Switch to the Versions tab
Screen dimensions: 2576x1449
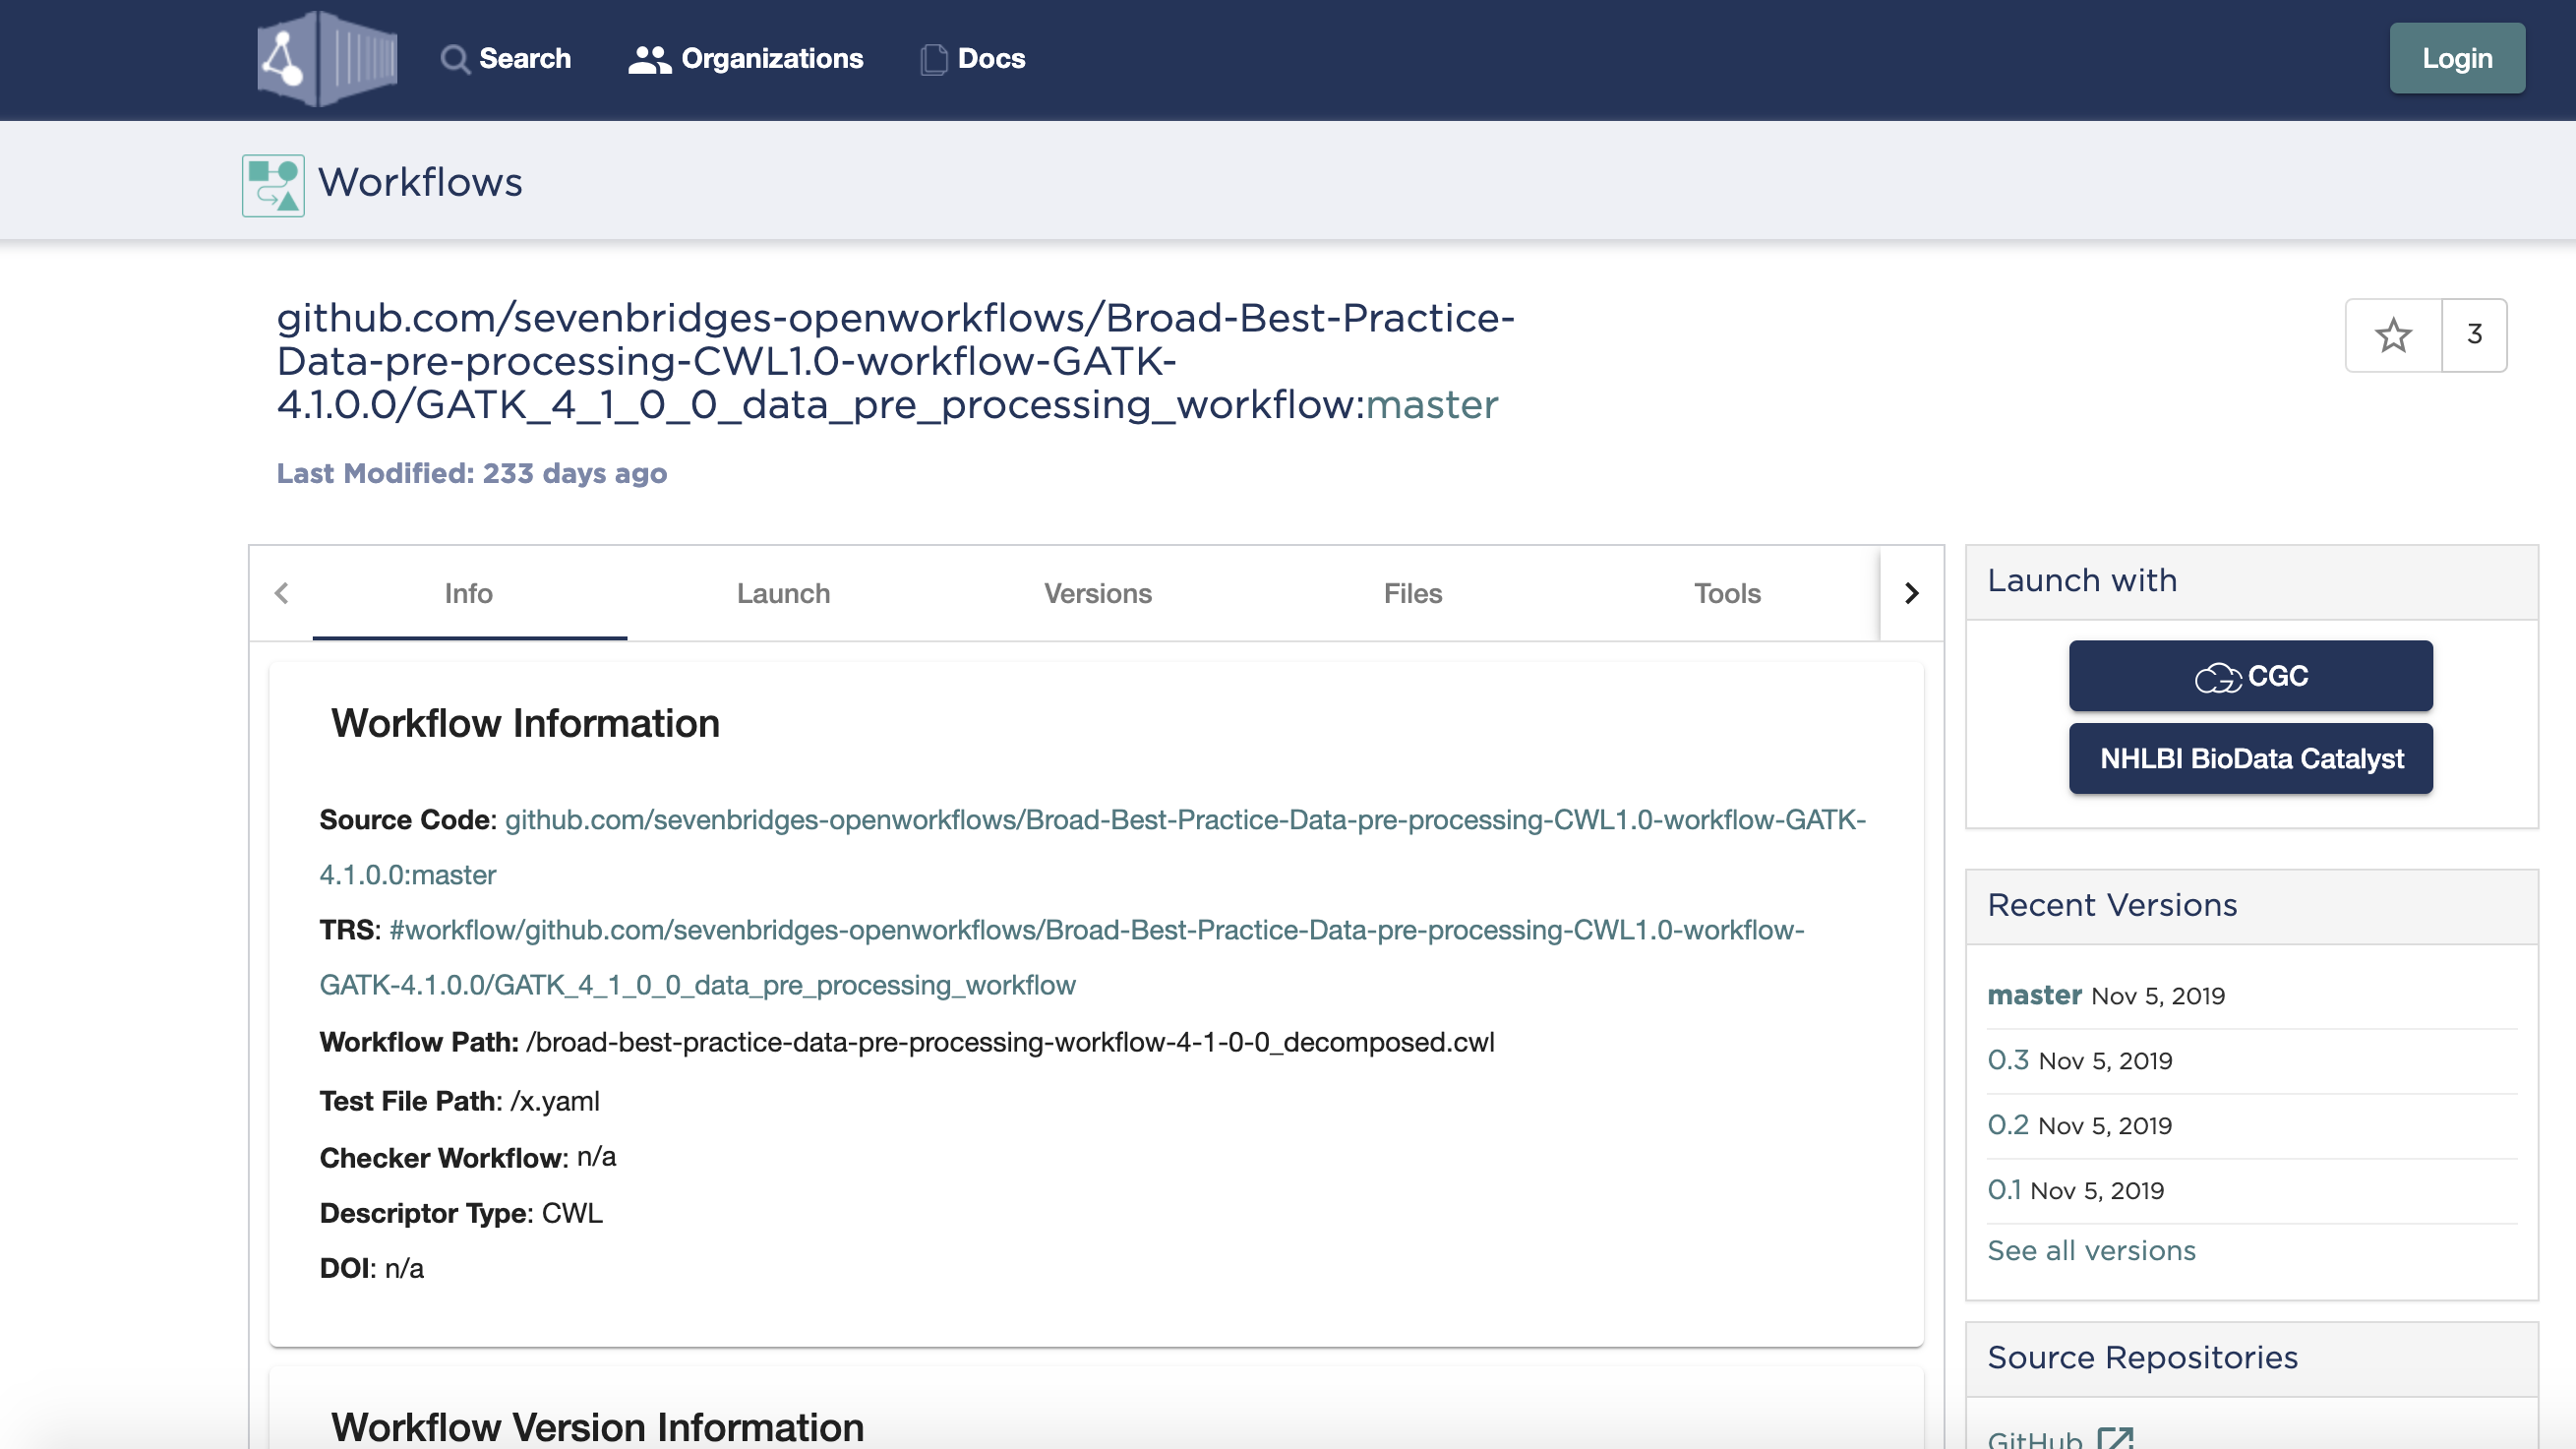1098,593
